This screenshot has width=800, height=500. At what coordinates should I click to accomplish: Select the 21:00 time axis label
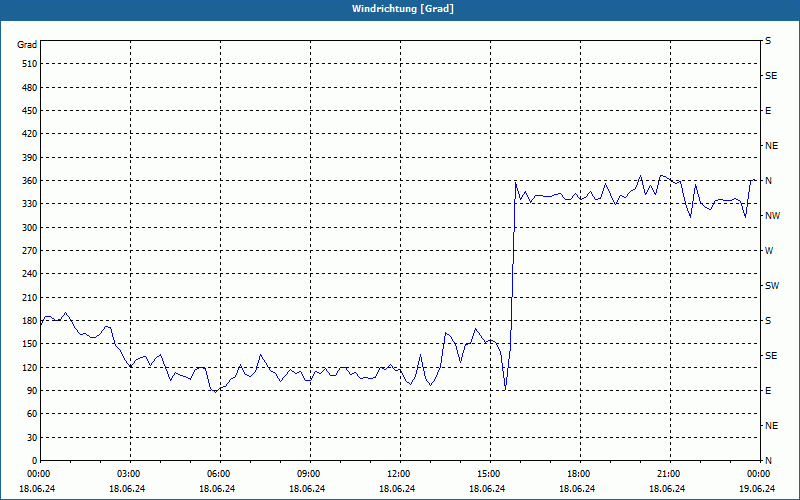[x=670, y=474]
